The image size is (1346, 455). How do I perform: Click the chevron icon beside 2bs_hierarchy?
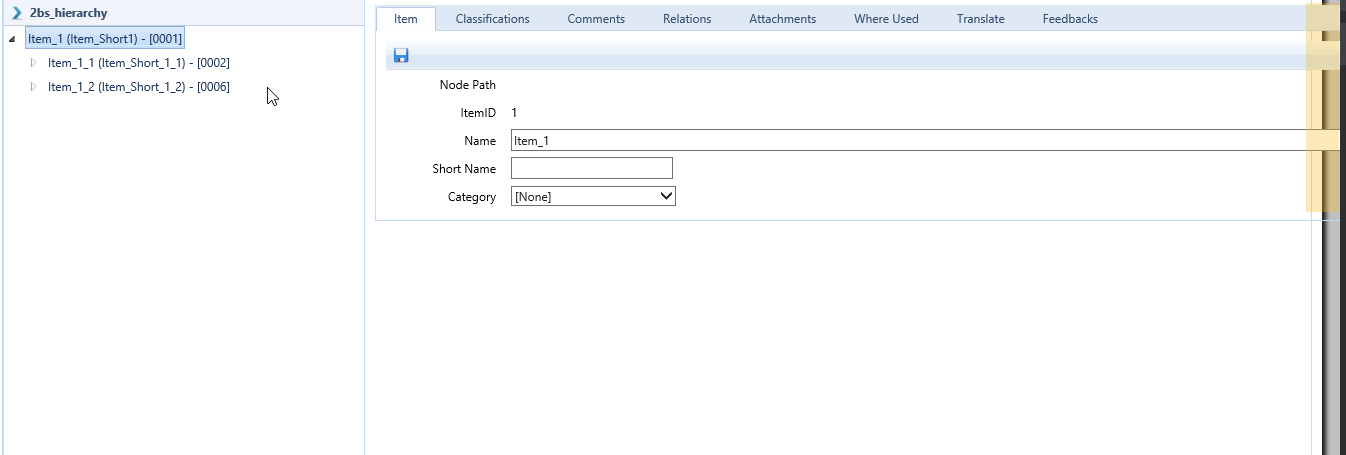tap(16, 13)
